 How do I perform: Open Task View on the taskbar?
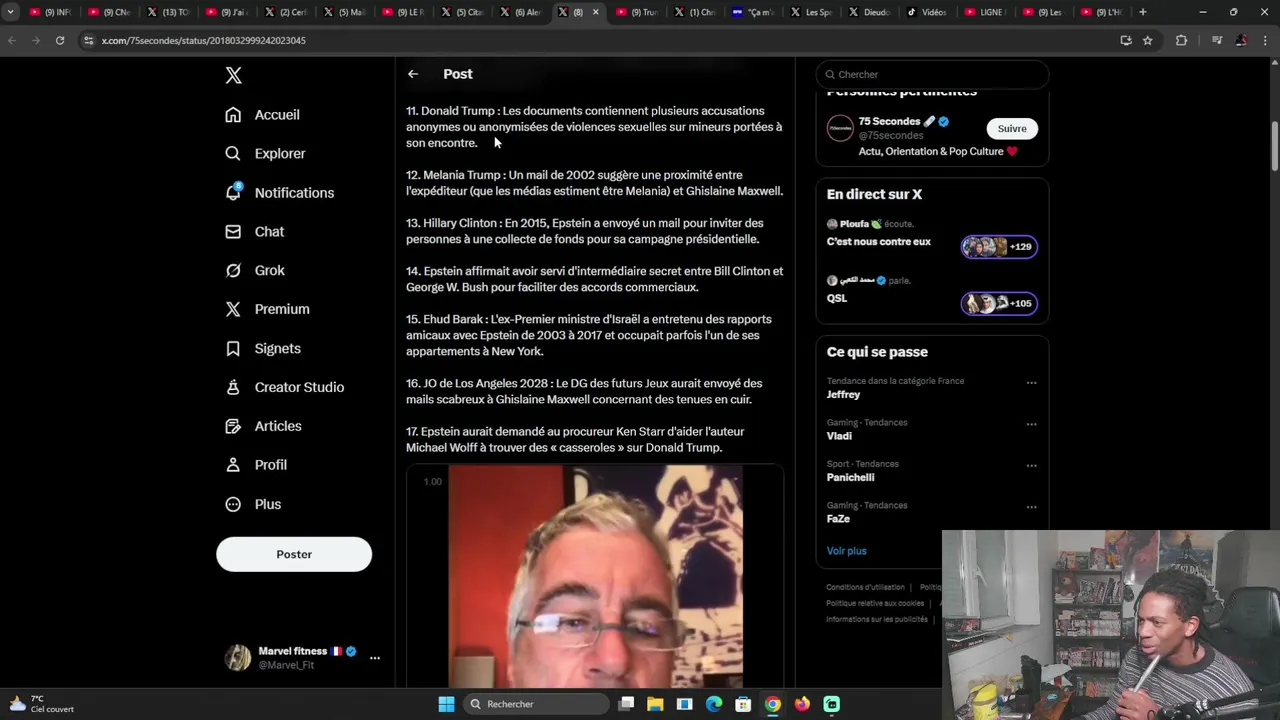tap(626, 704)
